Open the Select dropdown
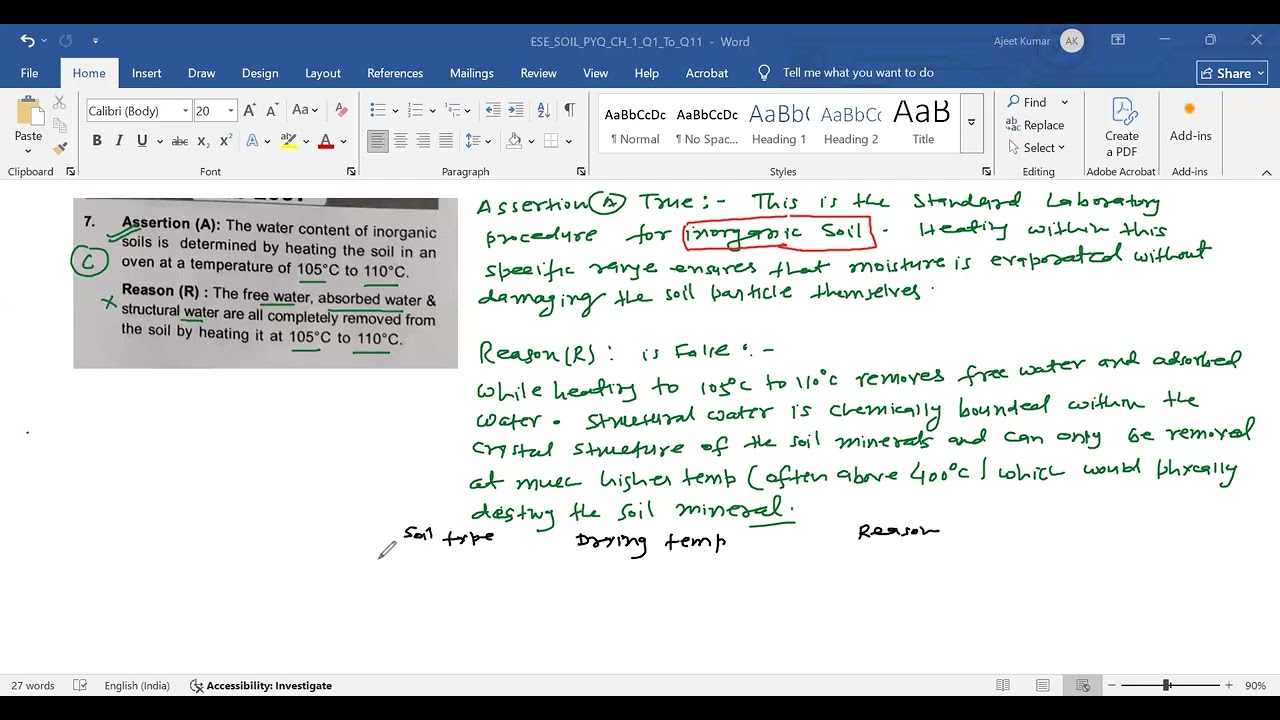The width and height of the screenshot is (1280, 720). [1037, 148]
